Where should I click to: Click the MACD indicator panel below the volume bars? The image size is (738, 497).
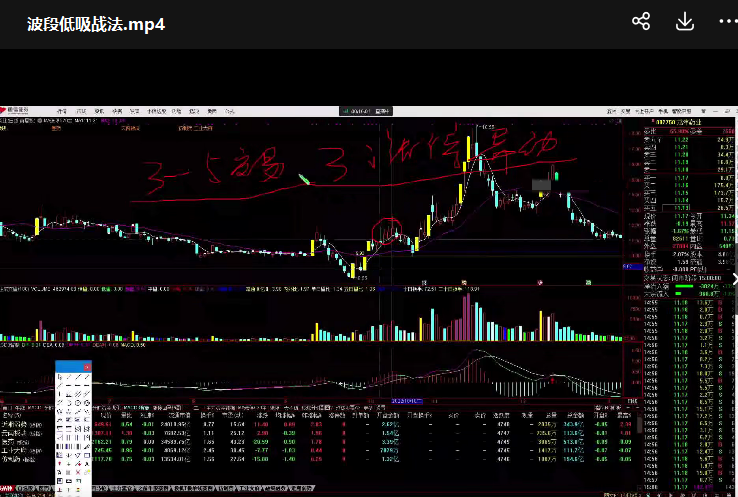300,375
